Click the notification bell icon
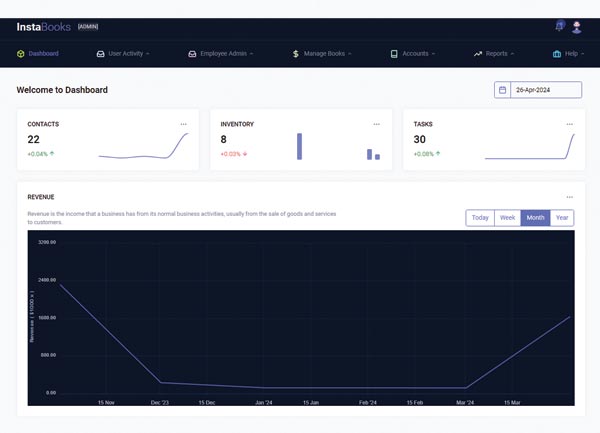The image size is (600, 433). click(559, 27)
